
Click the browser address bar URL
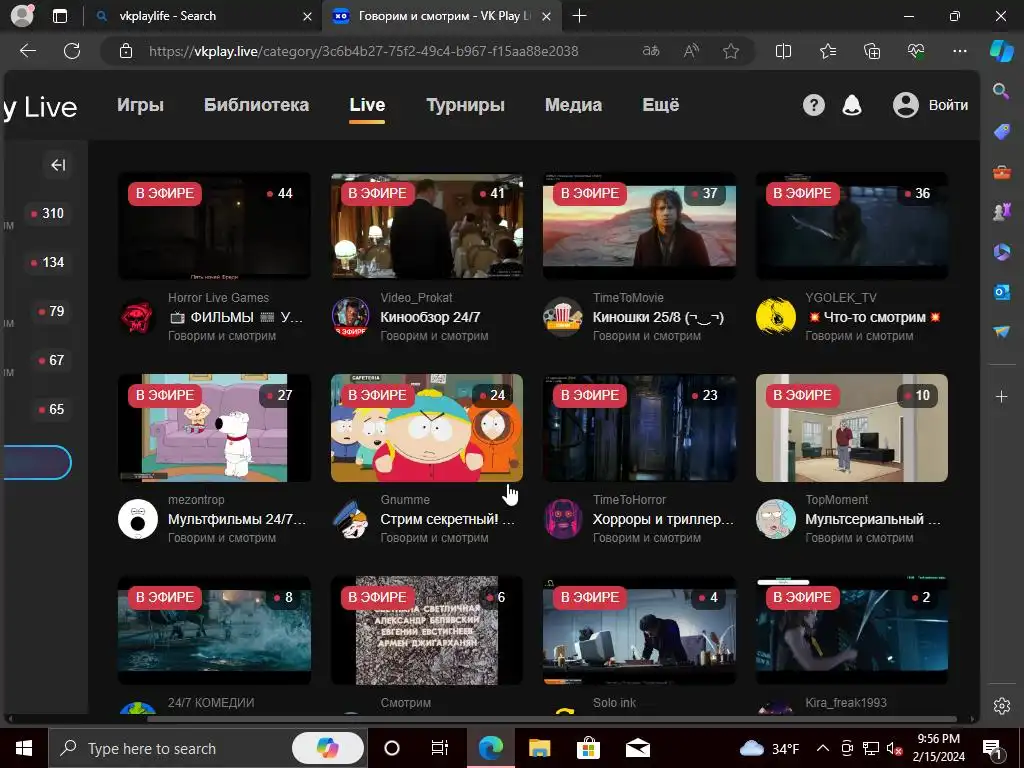pos(363,51)
